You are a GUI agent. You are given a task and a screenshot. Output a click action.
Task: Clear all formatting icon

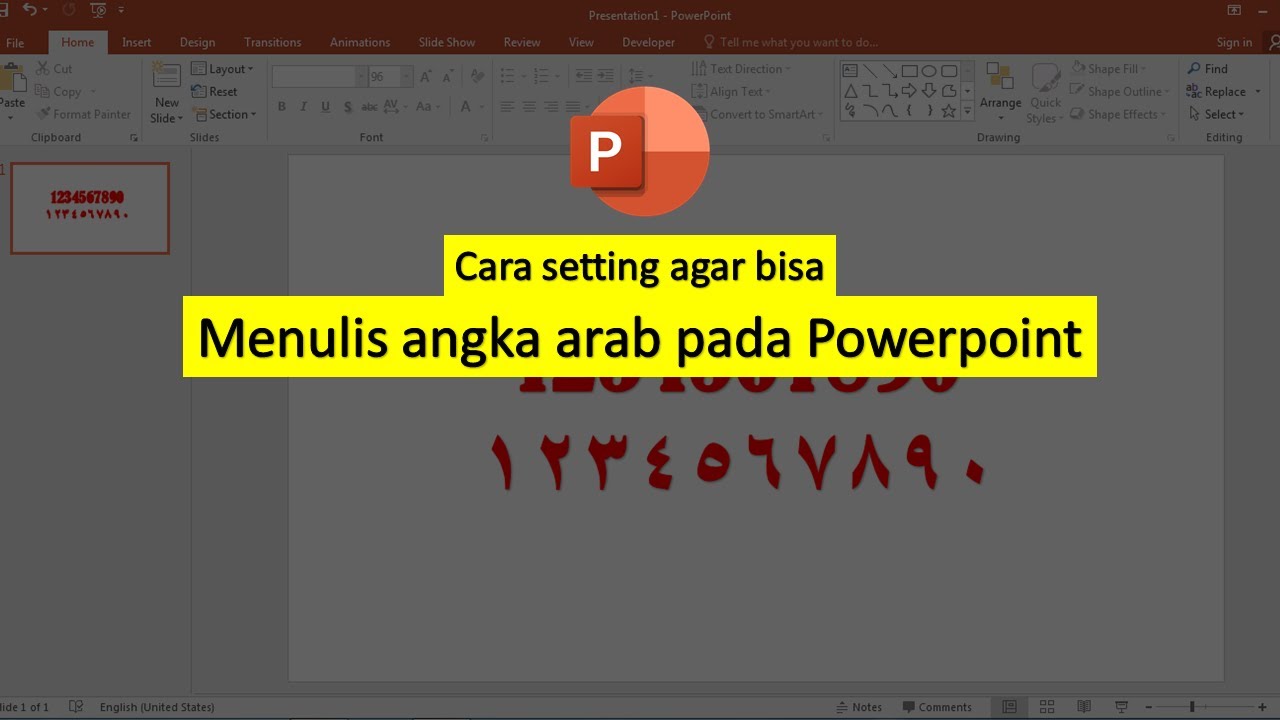477,77
